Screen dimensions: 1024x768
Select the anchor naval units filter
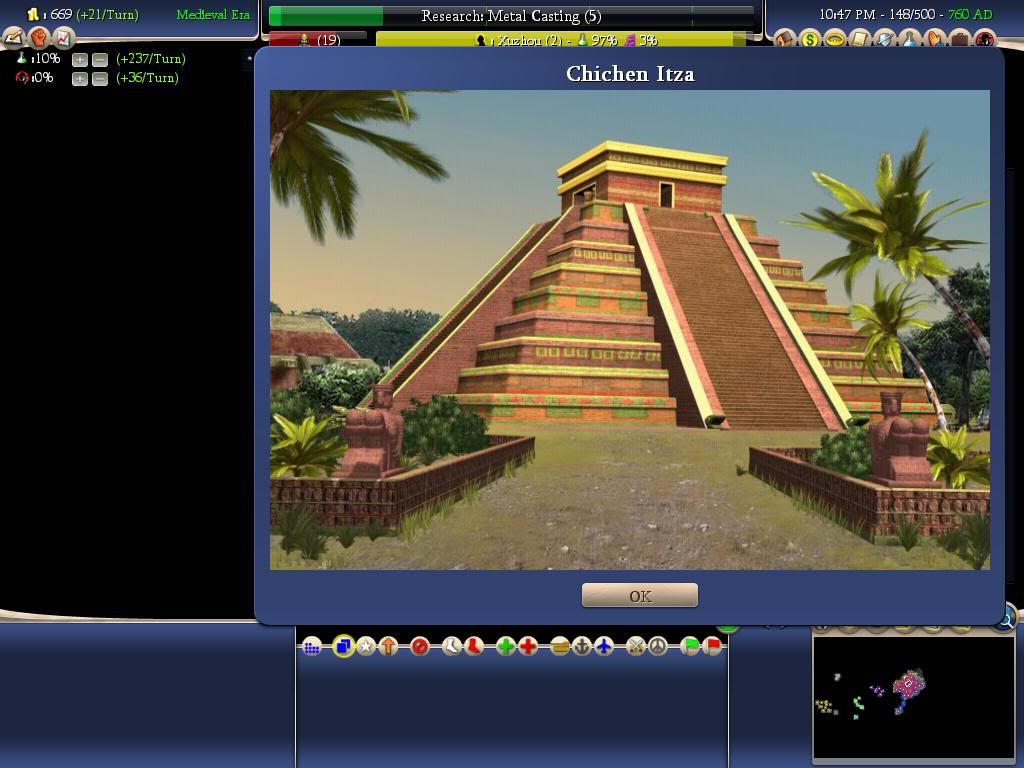coord(582,647)
